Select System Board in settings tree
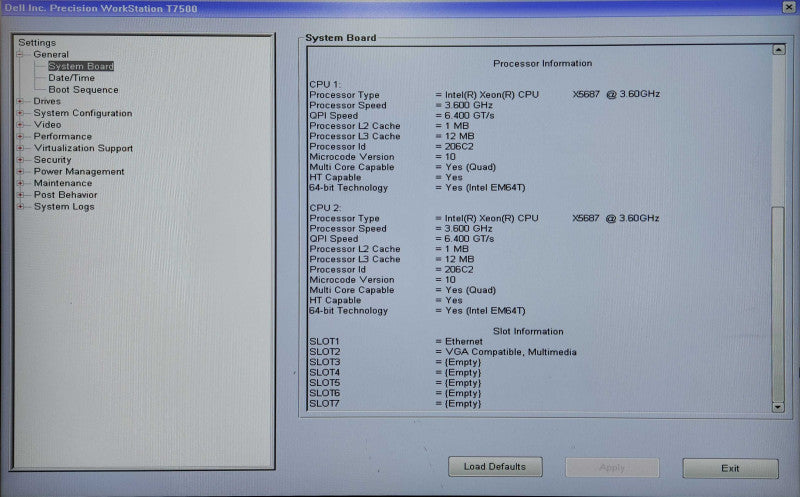This screenshot has height=497, width=800. point(81,66)
